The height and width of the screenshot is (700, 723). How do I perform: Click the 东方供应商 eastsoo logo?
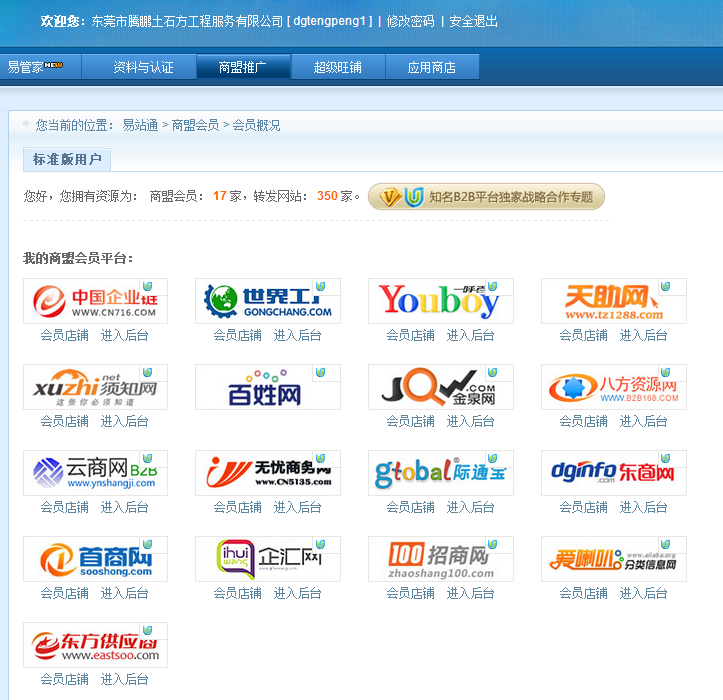click(95, 645)
